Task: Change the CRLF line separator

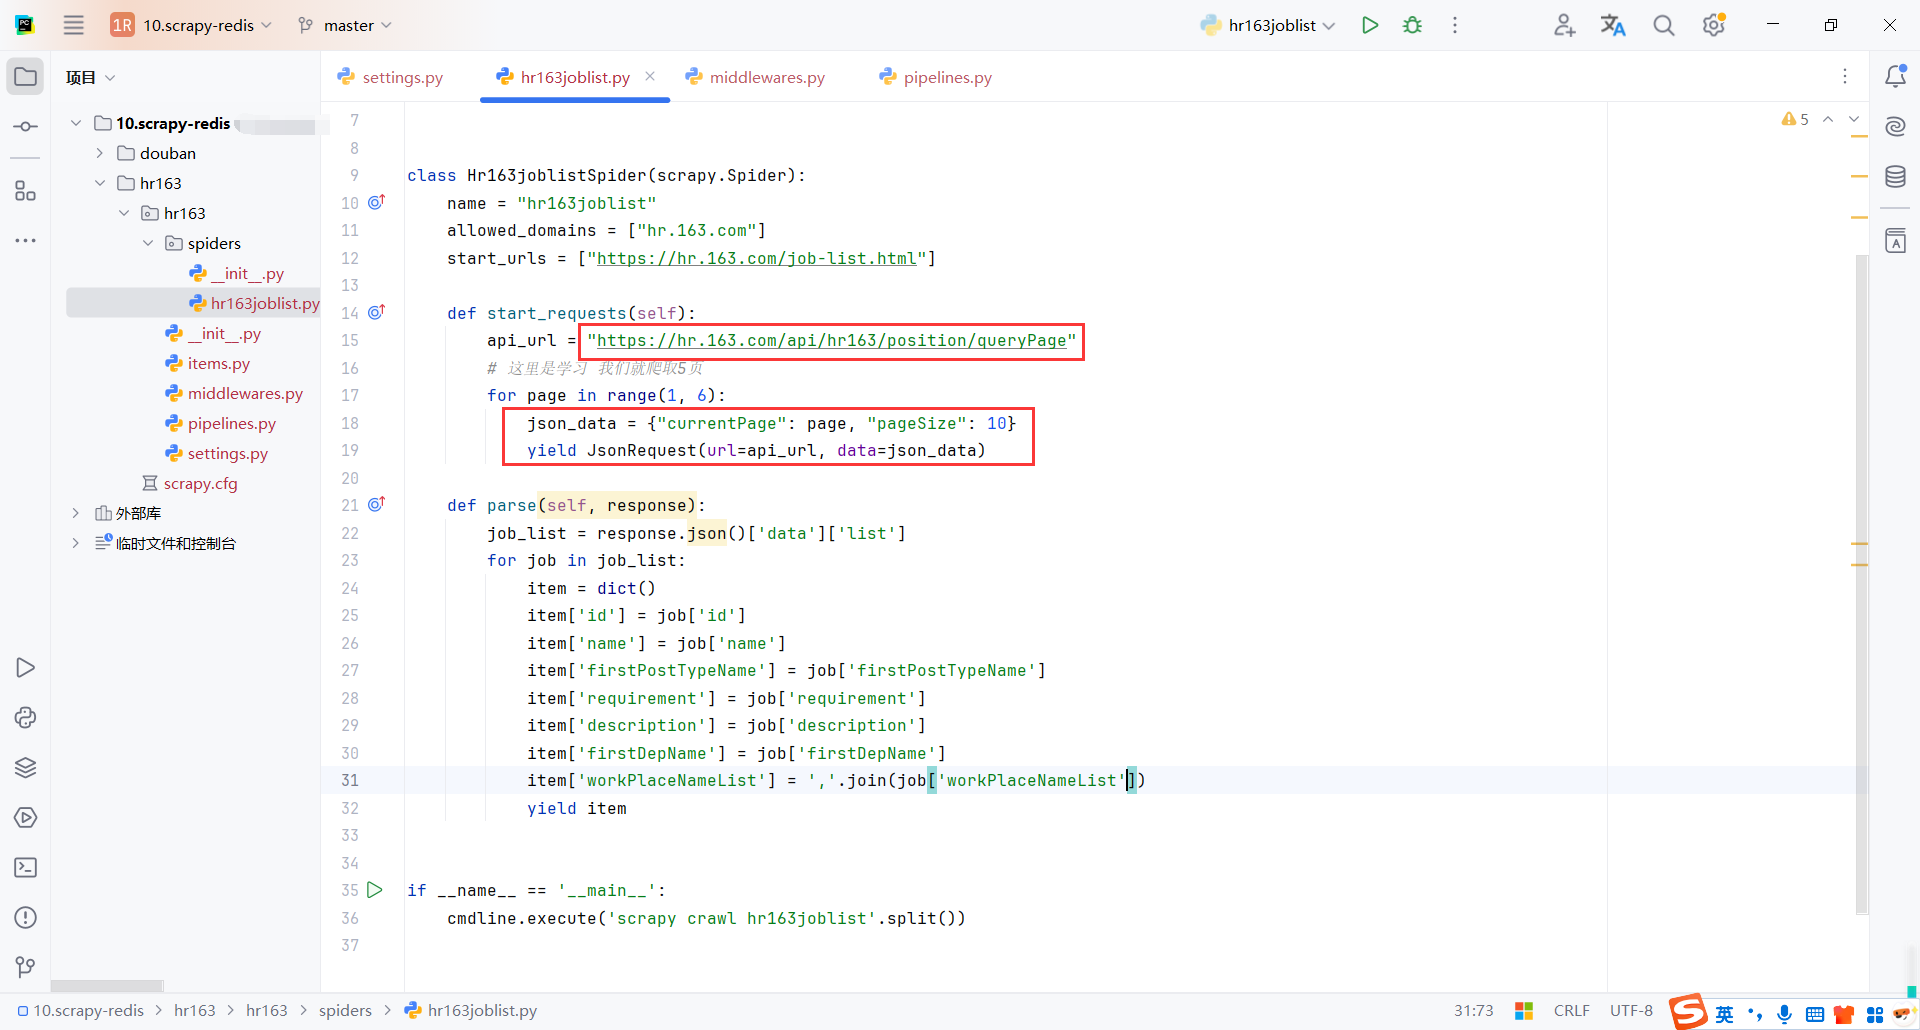Action: 1572,1010
